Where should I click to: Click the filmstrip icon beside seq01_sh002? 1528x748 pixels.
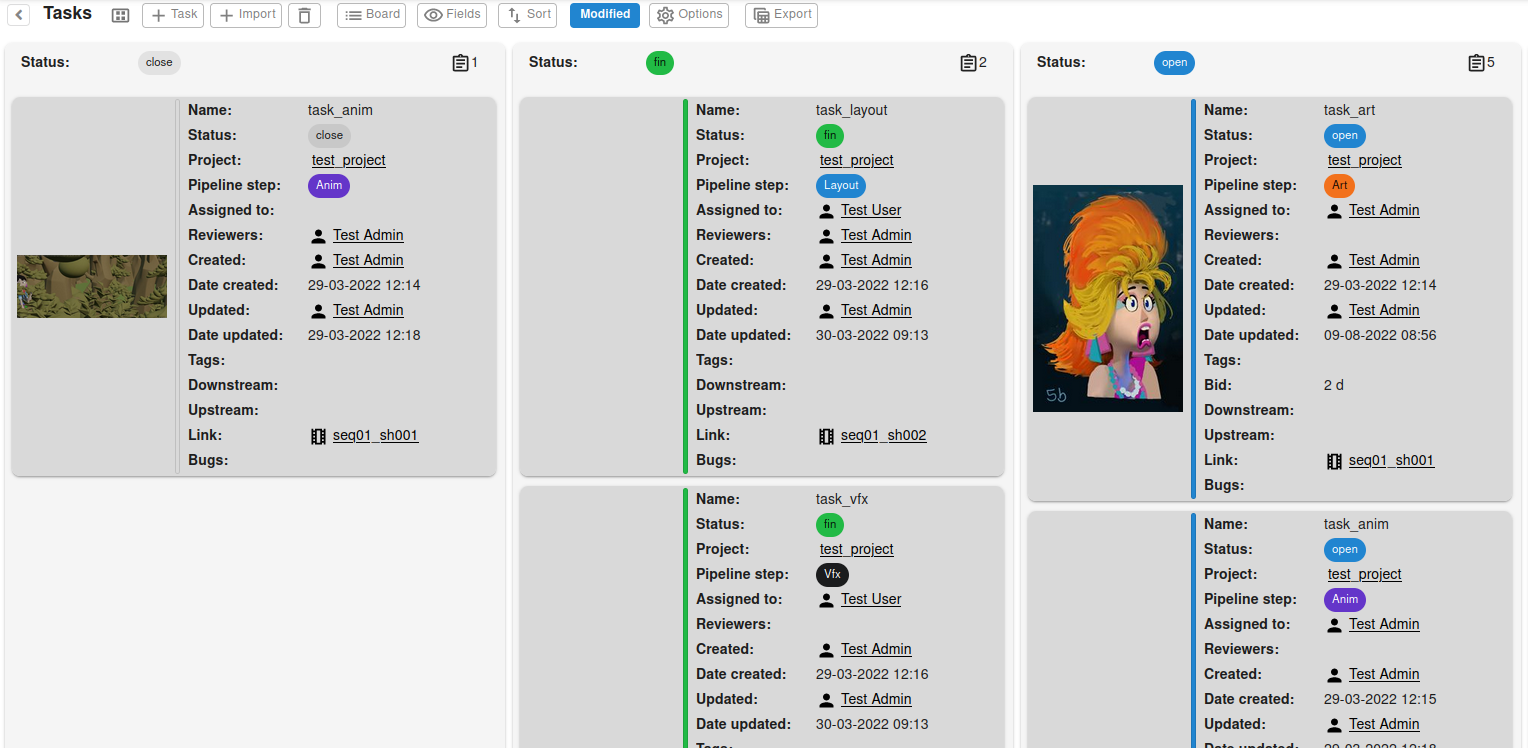(x=826, y=435)
